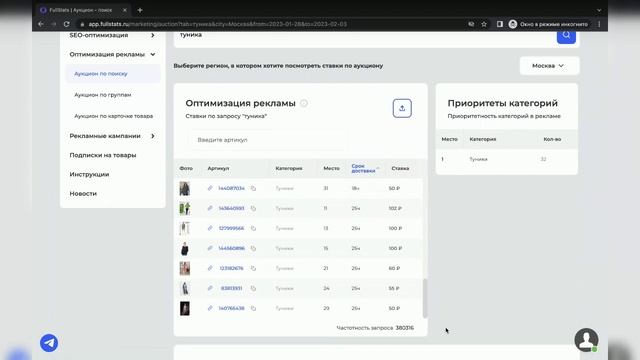Viewport: 640px width, 360px height.
Task: Open article link in row with place 15
Action: 231,248
